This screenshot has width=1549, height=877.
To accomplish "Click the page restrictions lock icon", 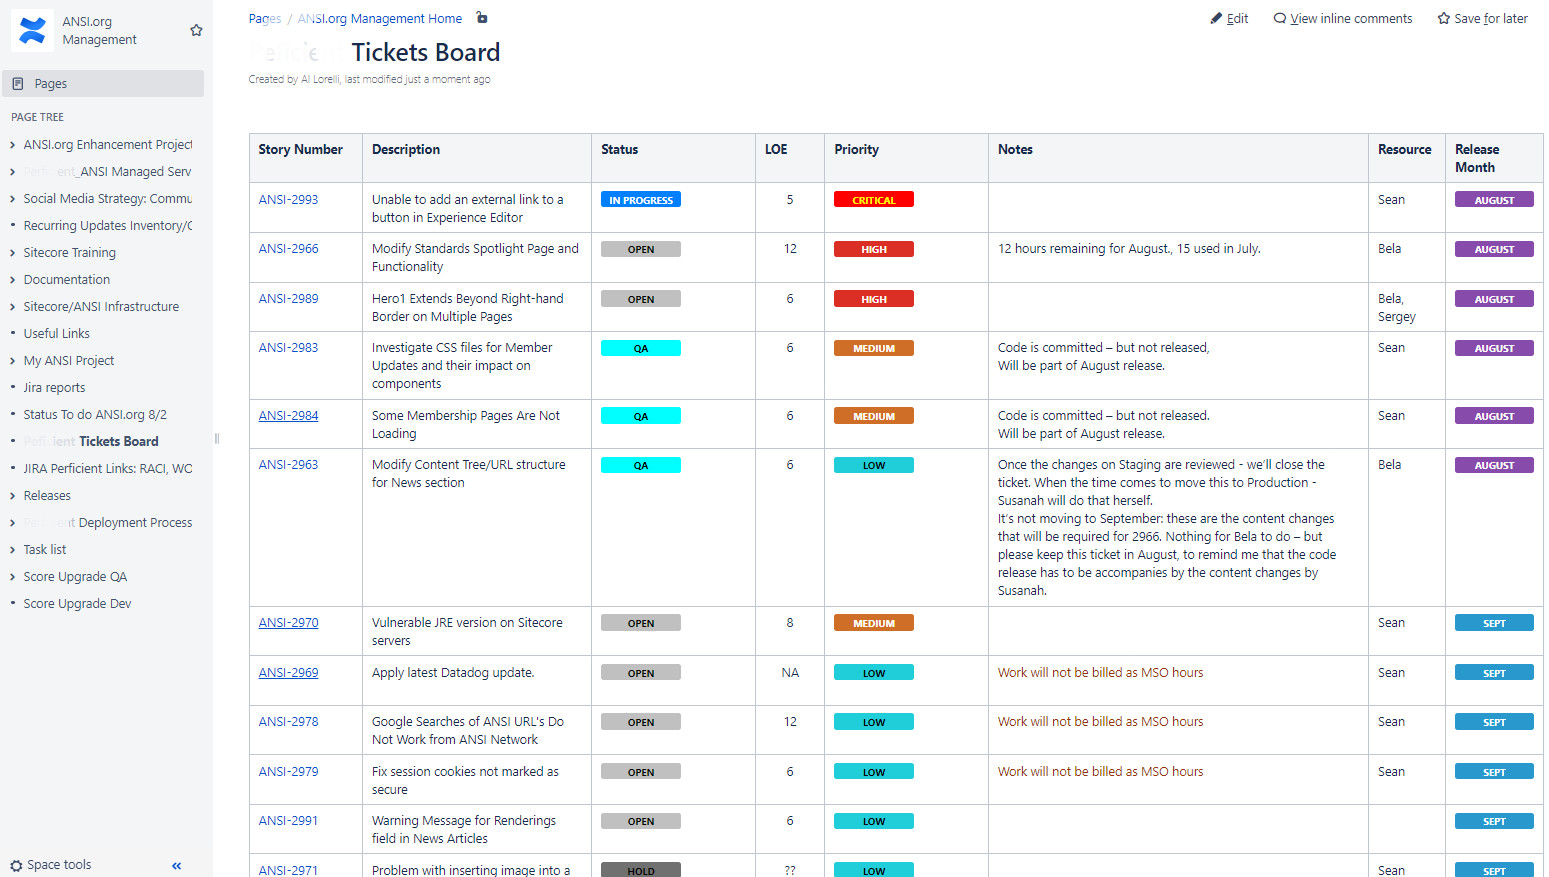I will pyautogui.click(x=481, y=18).
